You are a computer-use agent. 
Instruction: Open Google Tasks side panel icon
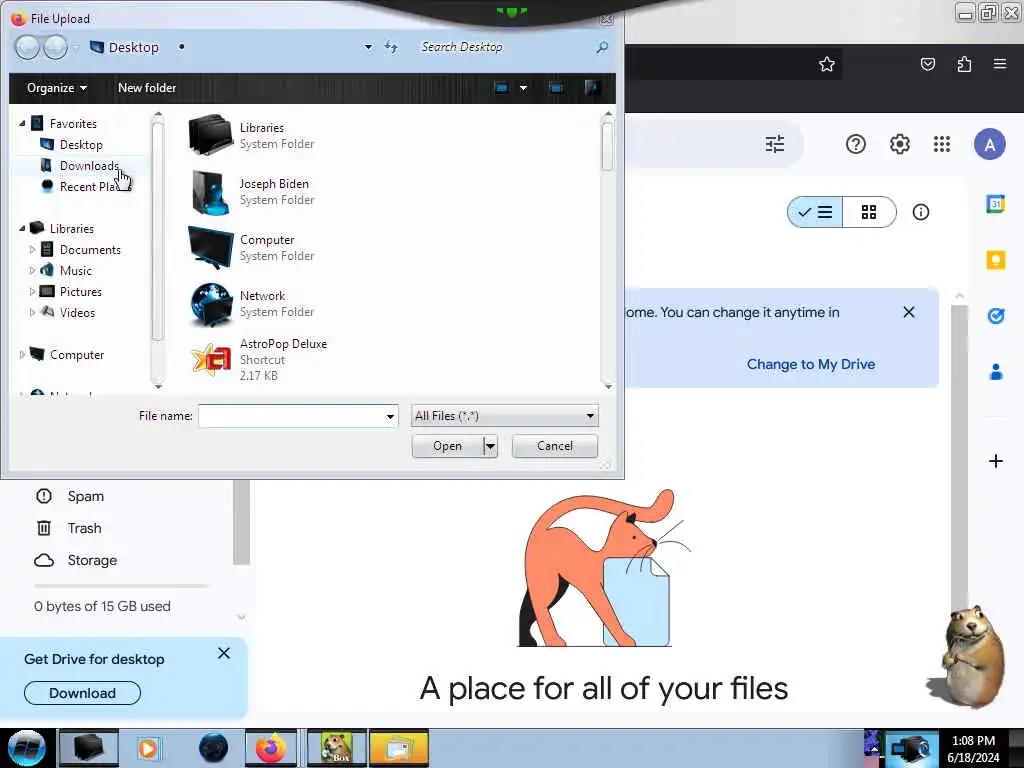tap(995, 316)
